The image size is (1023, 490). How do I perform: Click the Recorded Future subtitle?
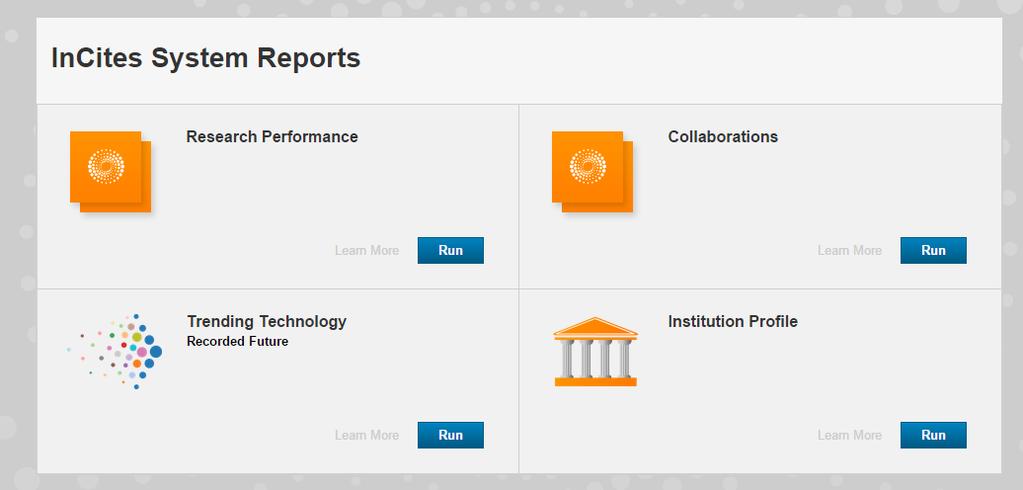(237, 341)
